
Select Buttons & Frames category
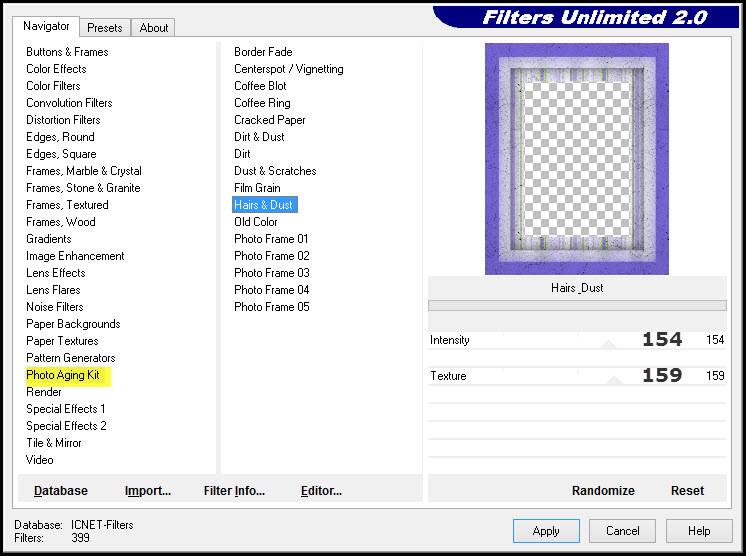(67, 52)
